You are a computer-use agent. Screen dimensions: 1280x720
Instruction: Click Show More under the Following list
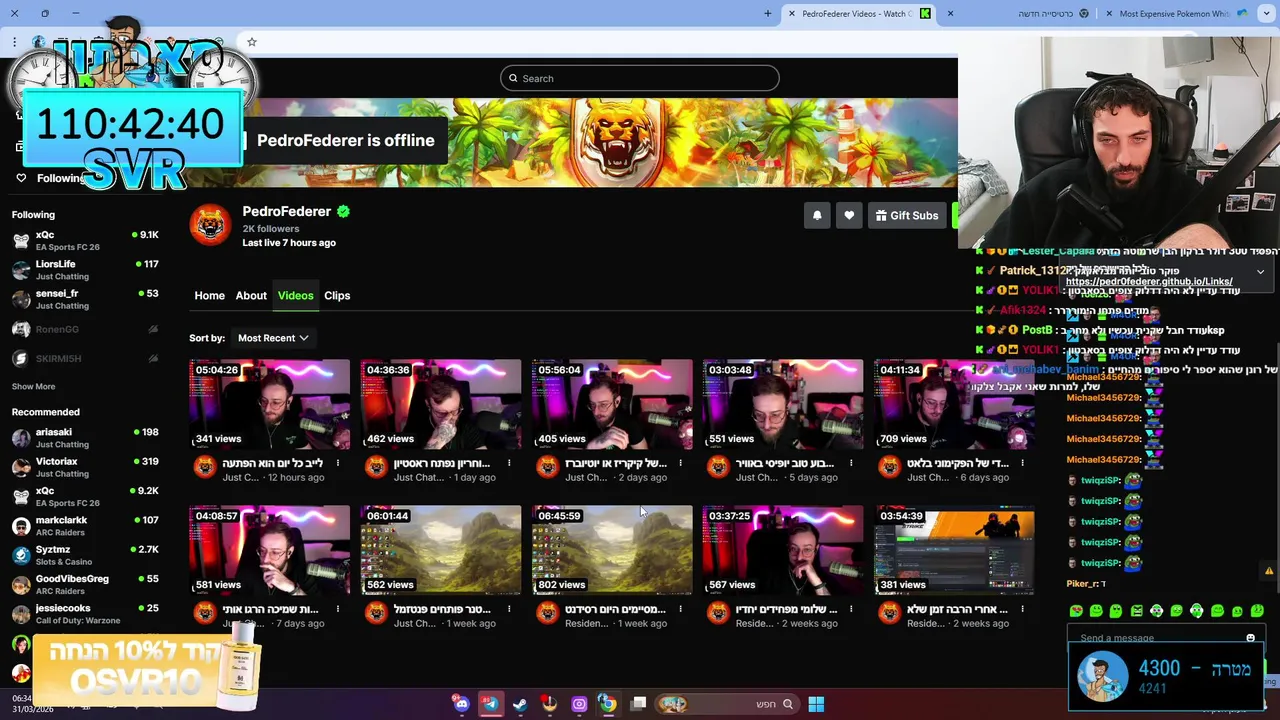coord(33,386)
